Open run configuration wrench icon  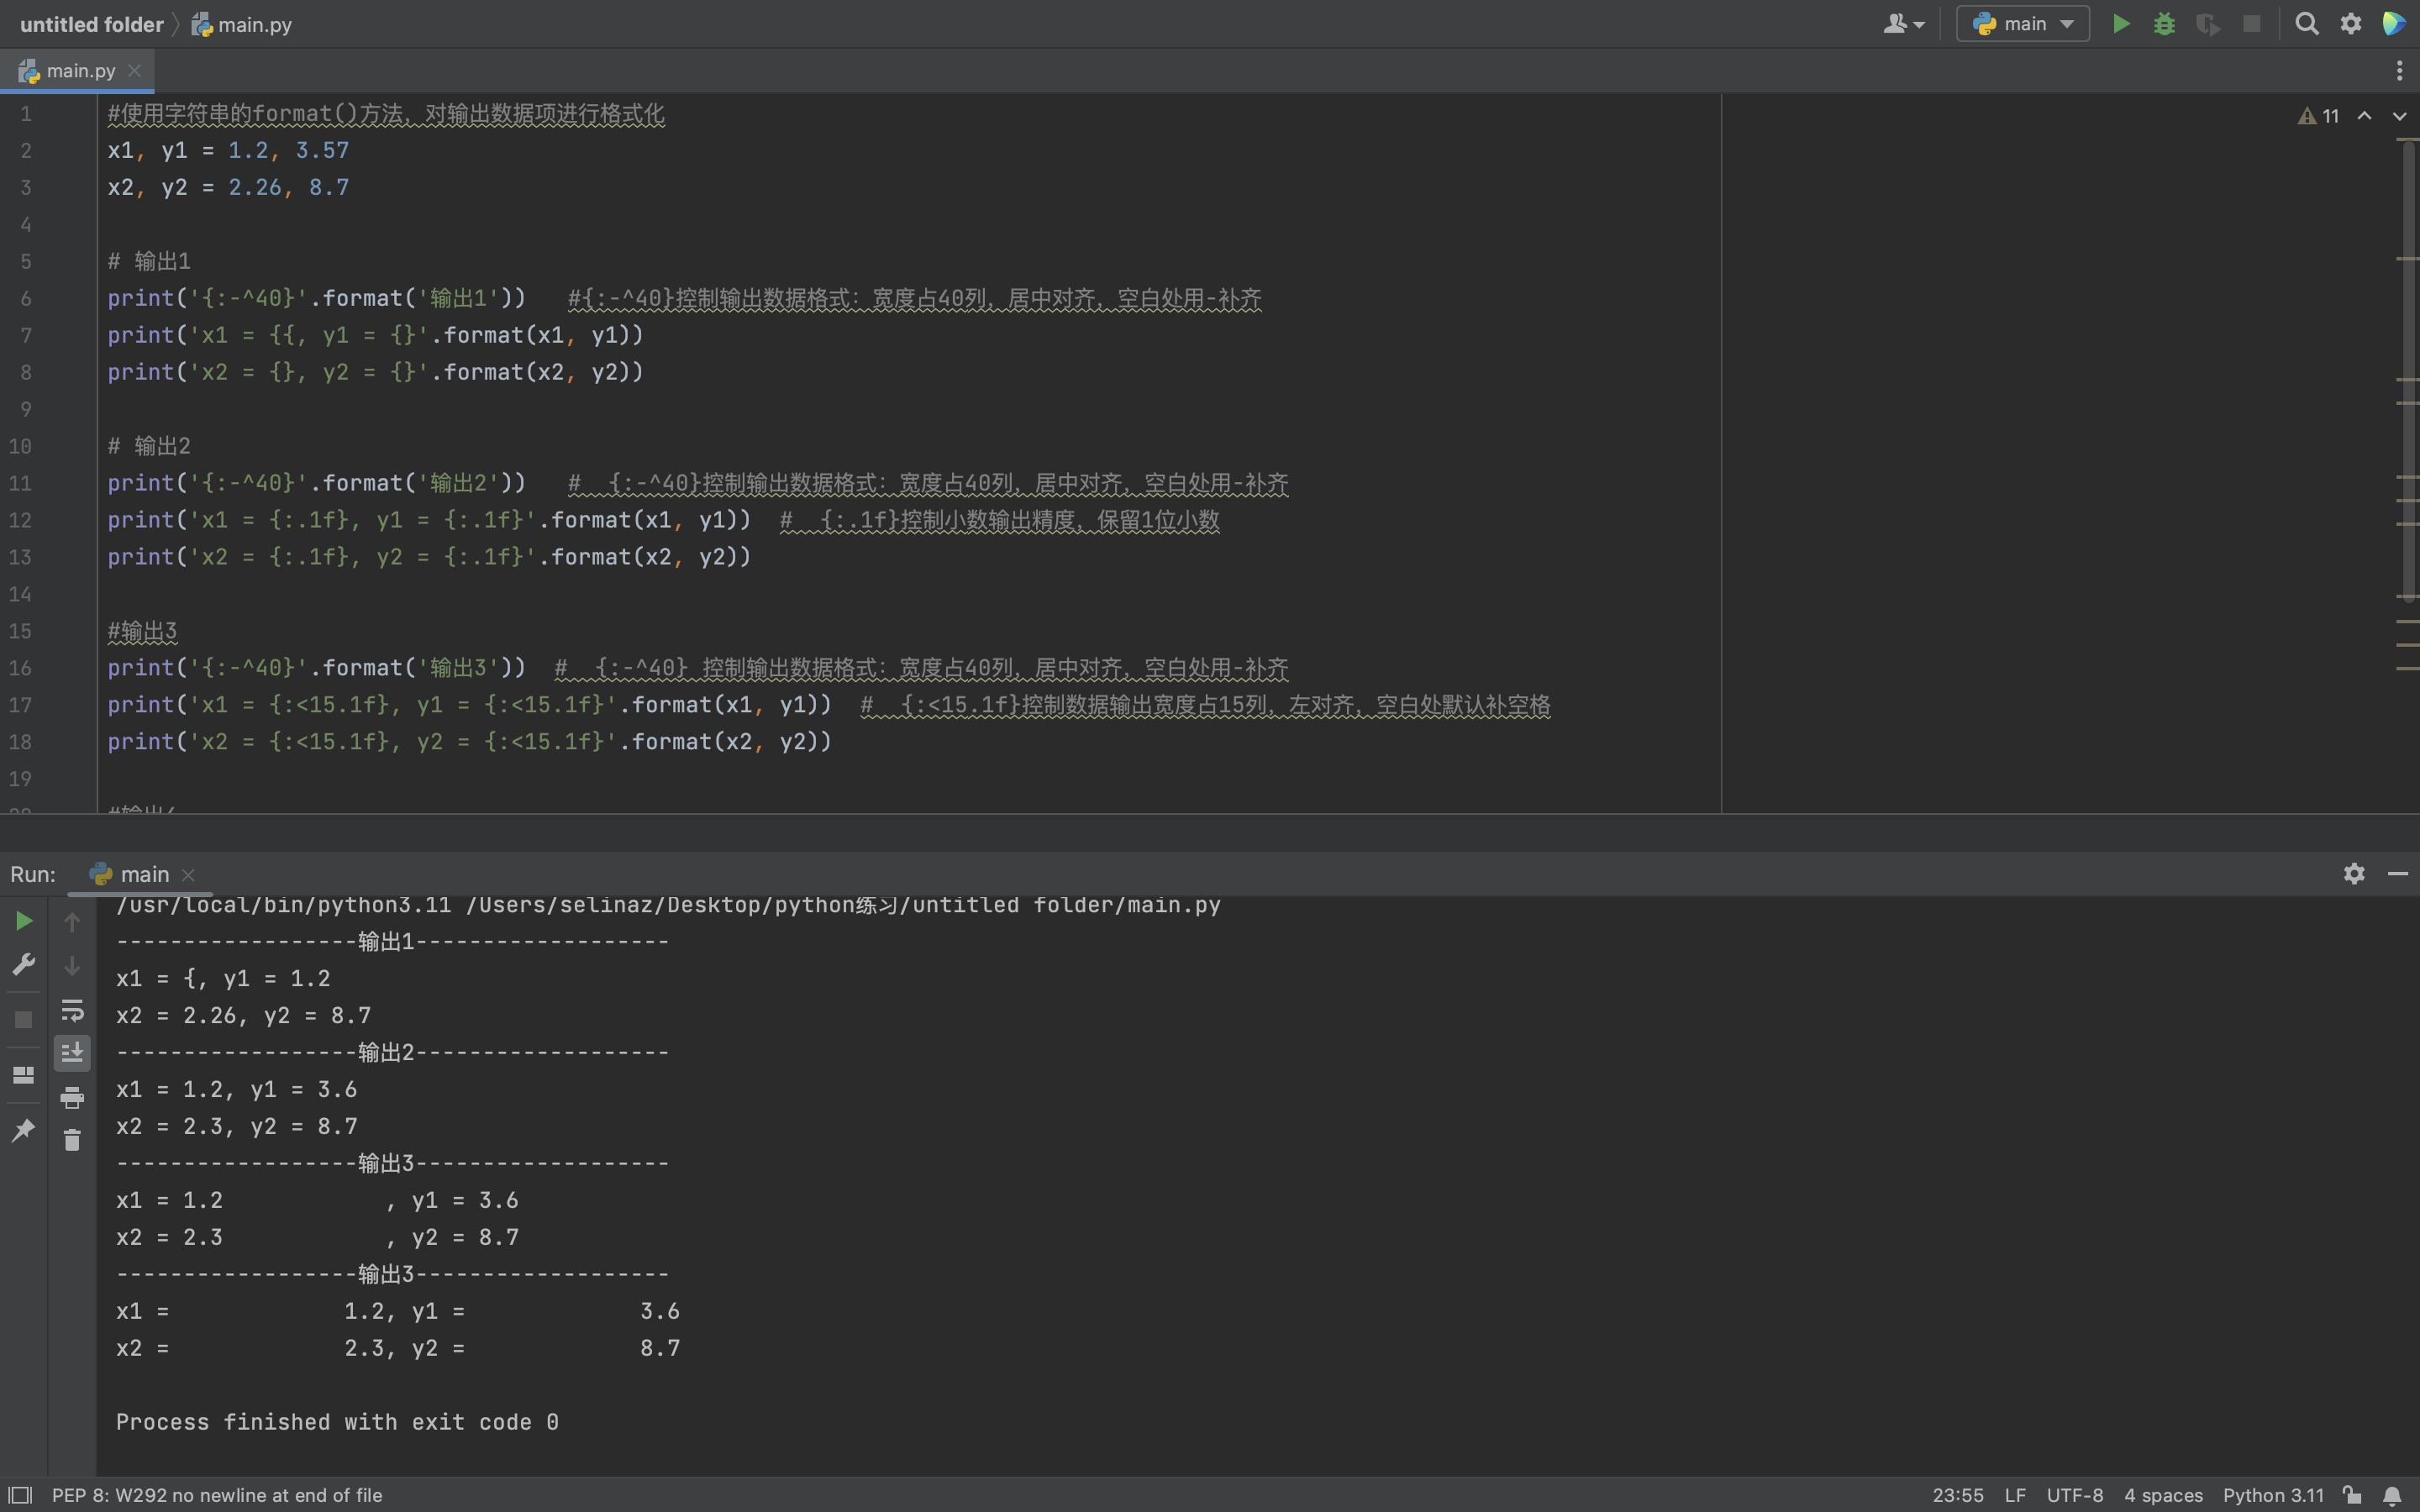pyautogui.click(x=23, y=964)
